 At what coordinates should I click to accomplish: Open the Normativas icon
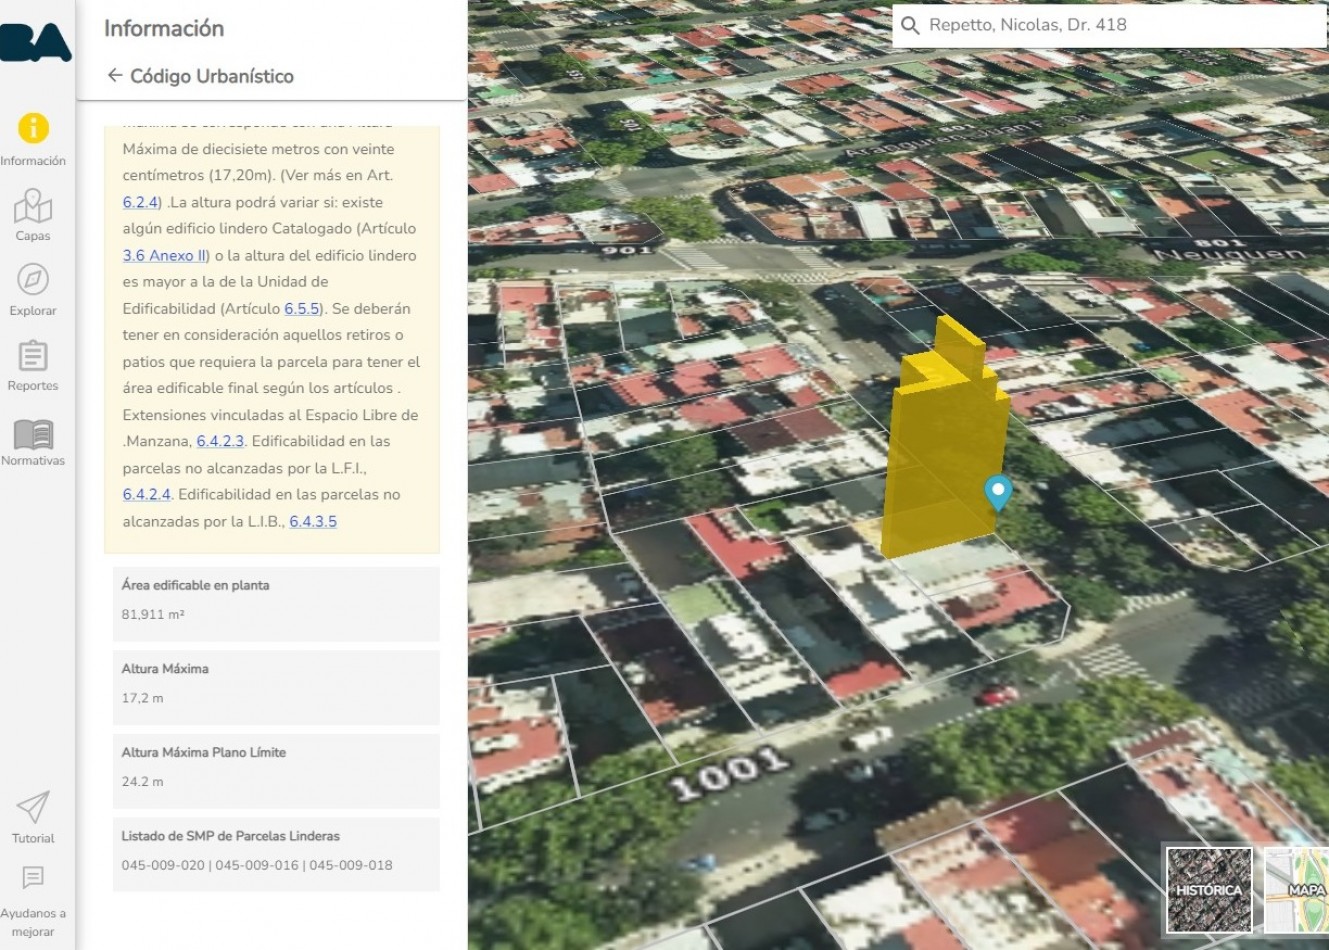coord(33,433)
